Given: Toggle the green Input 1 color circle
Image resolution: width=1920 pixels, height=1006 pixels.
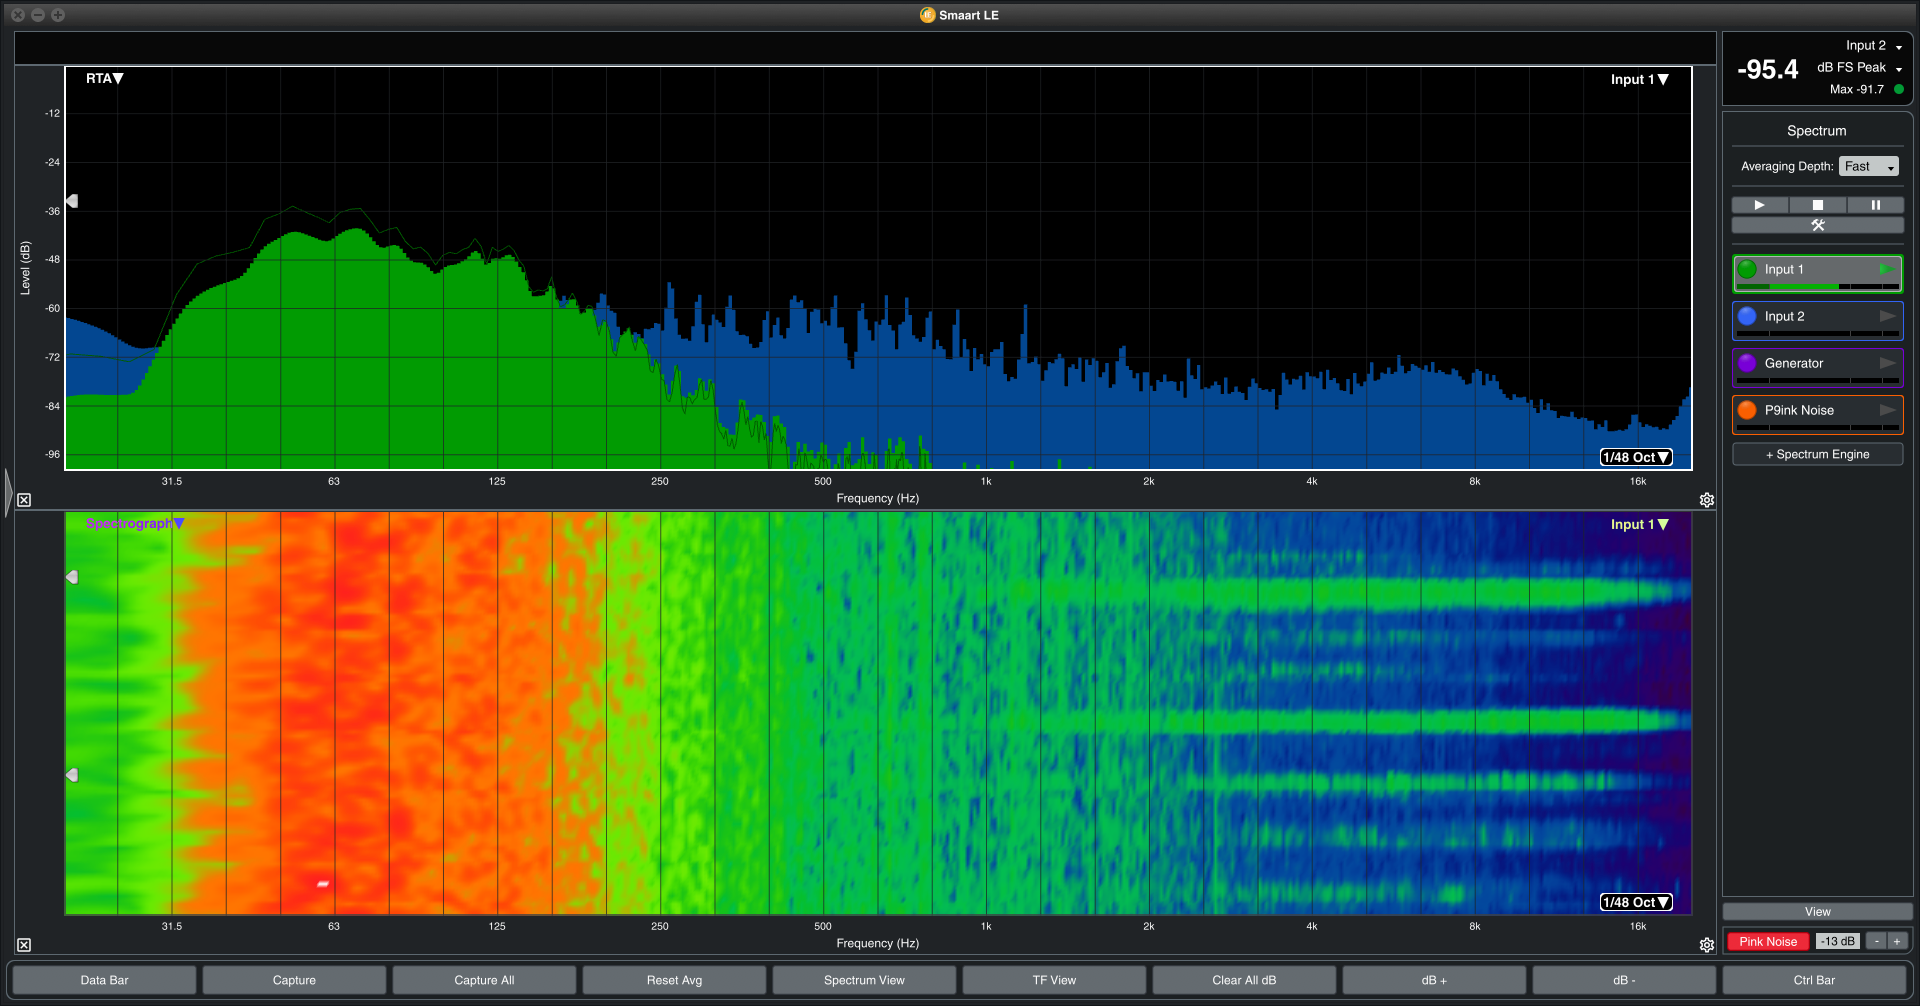Looking at the screenshot, I should [1747, 269].
